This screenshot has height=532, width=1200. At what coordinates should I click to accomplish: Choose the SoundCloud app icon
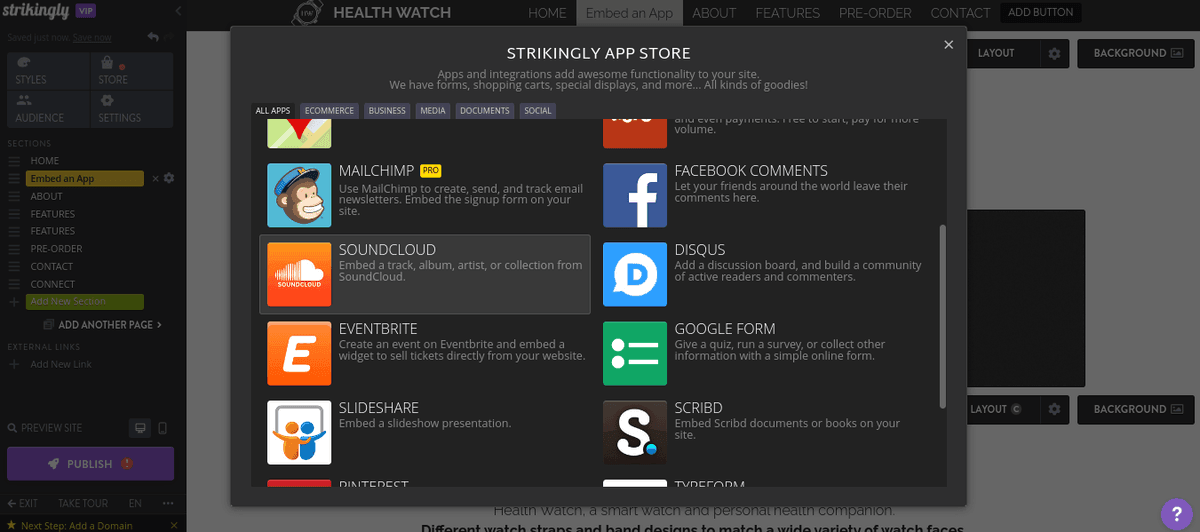pyautogui.click(x=299, y=275)
